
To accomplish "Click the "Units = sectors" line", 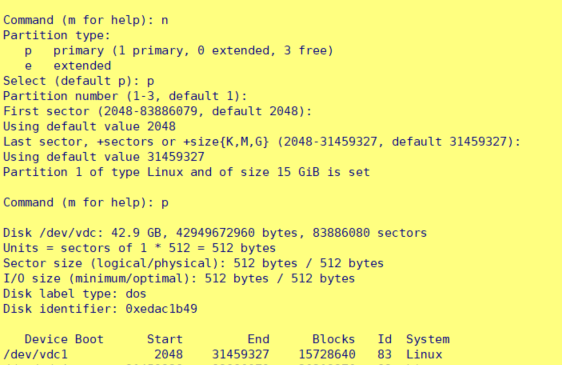I will point(139,248).
